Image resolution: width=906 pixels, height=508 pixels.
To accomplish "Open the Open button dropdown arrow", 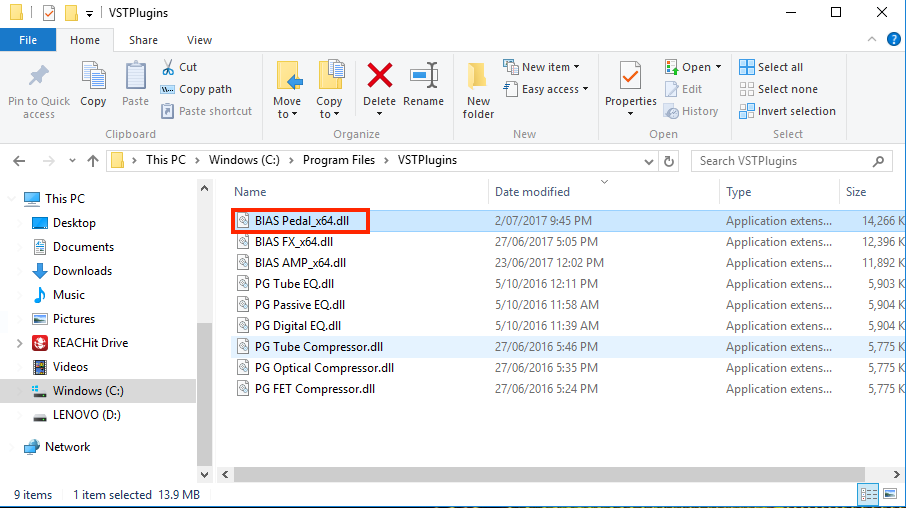I will (x=718, y=67).
